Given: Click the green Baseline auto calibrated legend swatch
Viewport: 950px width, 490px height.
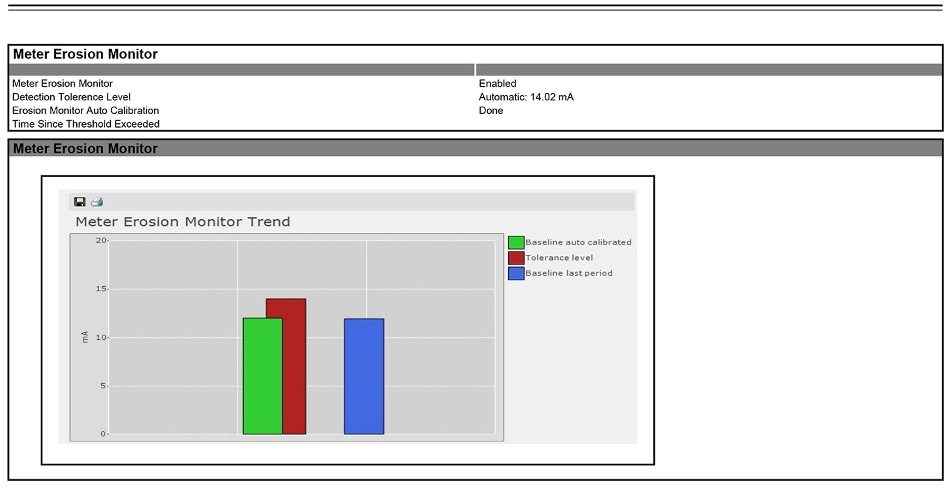Looking at the screenshot, I should [x=516, y=242].
